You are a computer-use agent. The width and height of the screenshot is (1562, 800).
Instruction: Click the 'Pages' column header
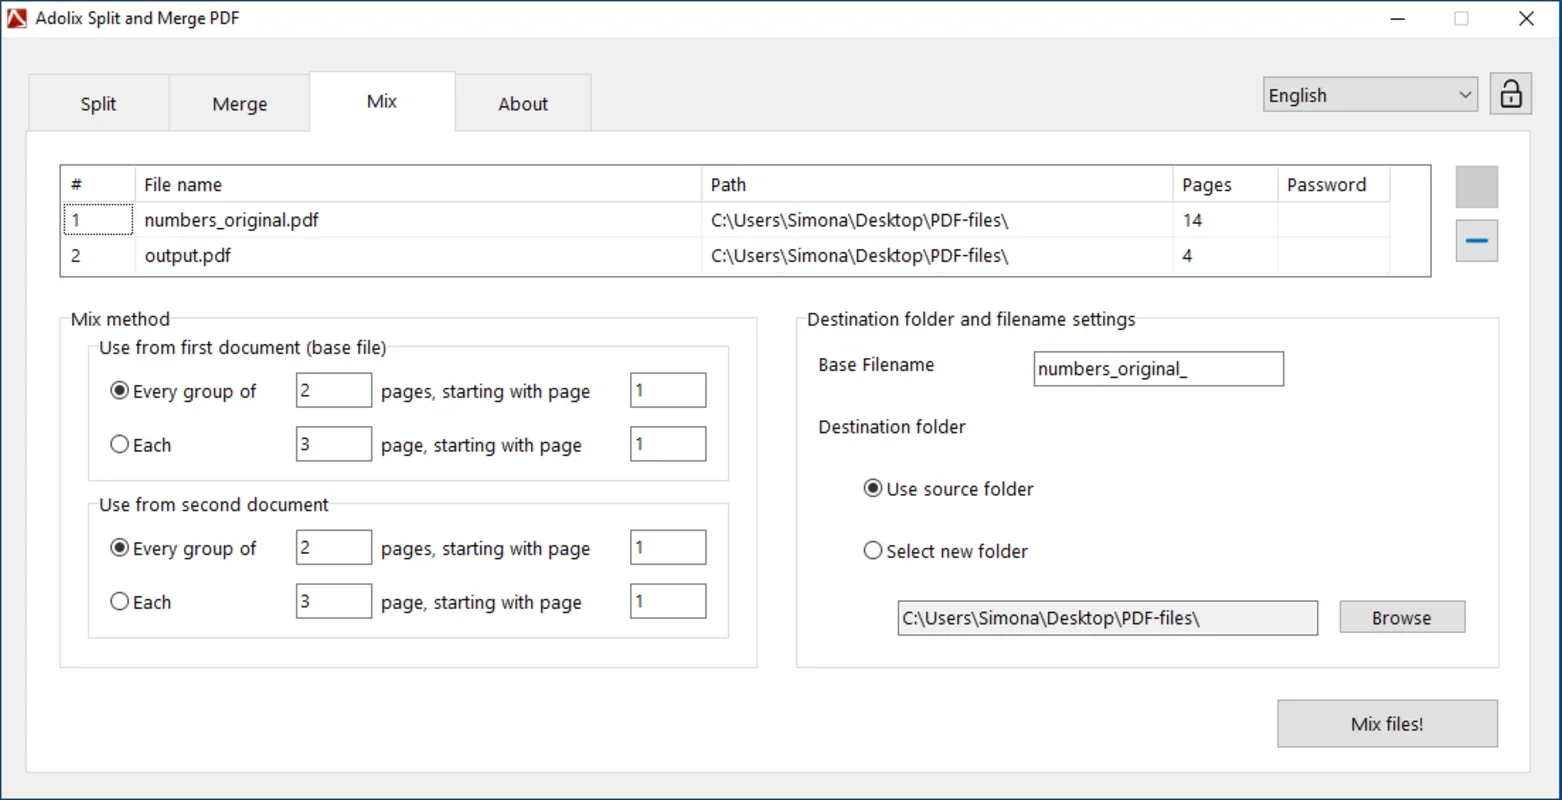(1225, 184)
